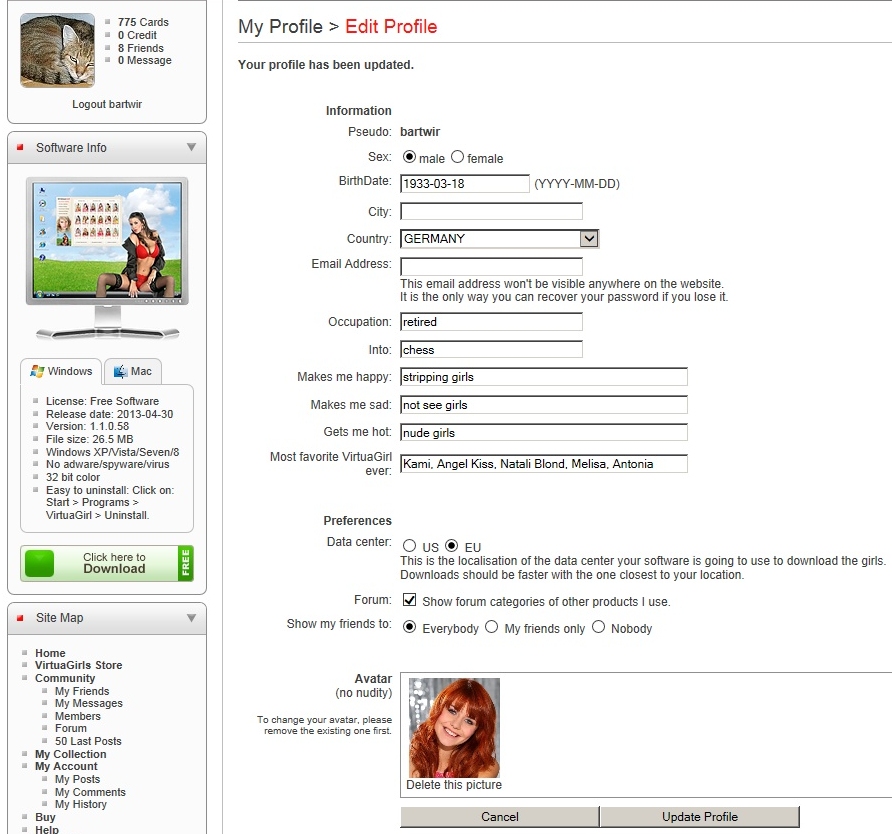Open My Account in site map

(x=66, y=766)
